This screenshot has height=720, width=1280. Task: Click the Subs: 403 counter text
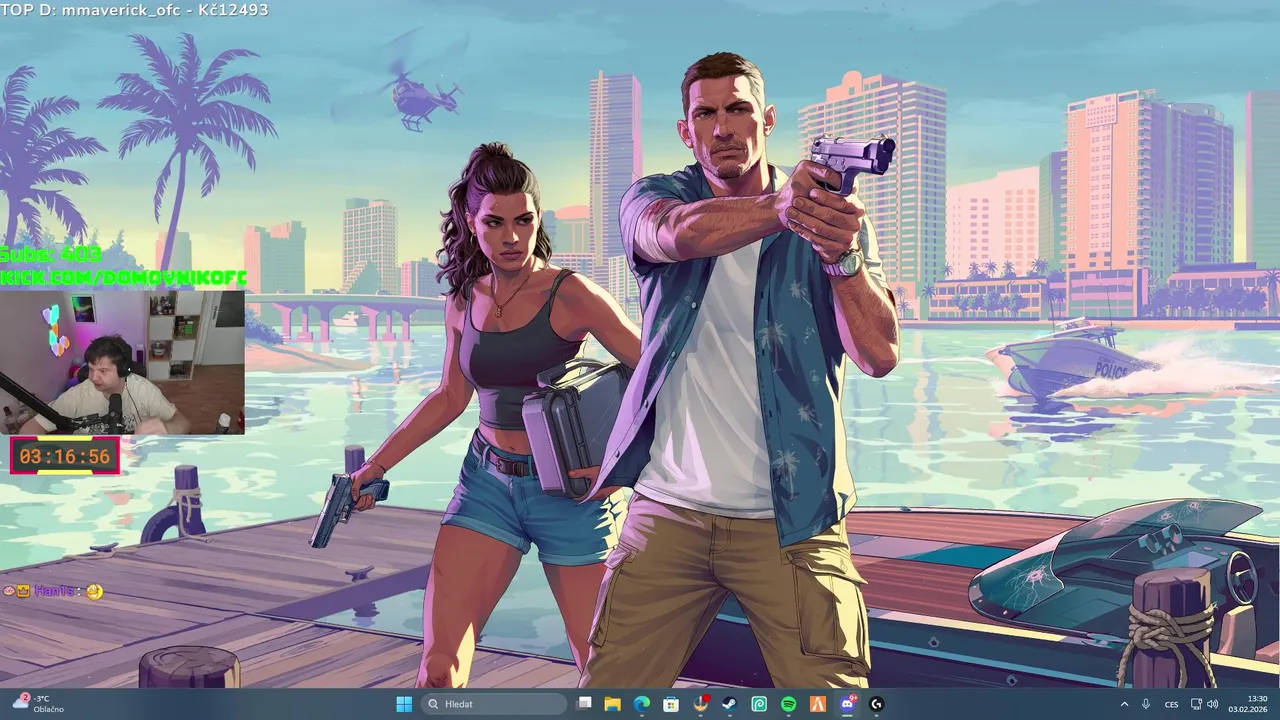[51, 255]
